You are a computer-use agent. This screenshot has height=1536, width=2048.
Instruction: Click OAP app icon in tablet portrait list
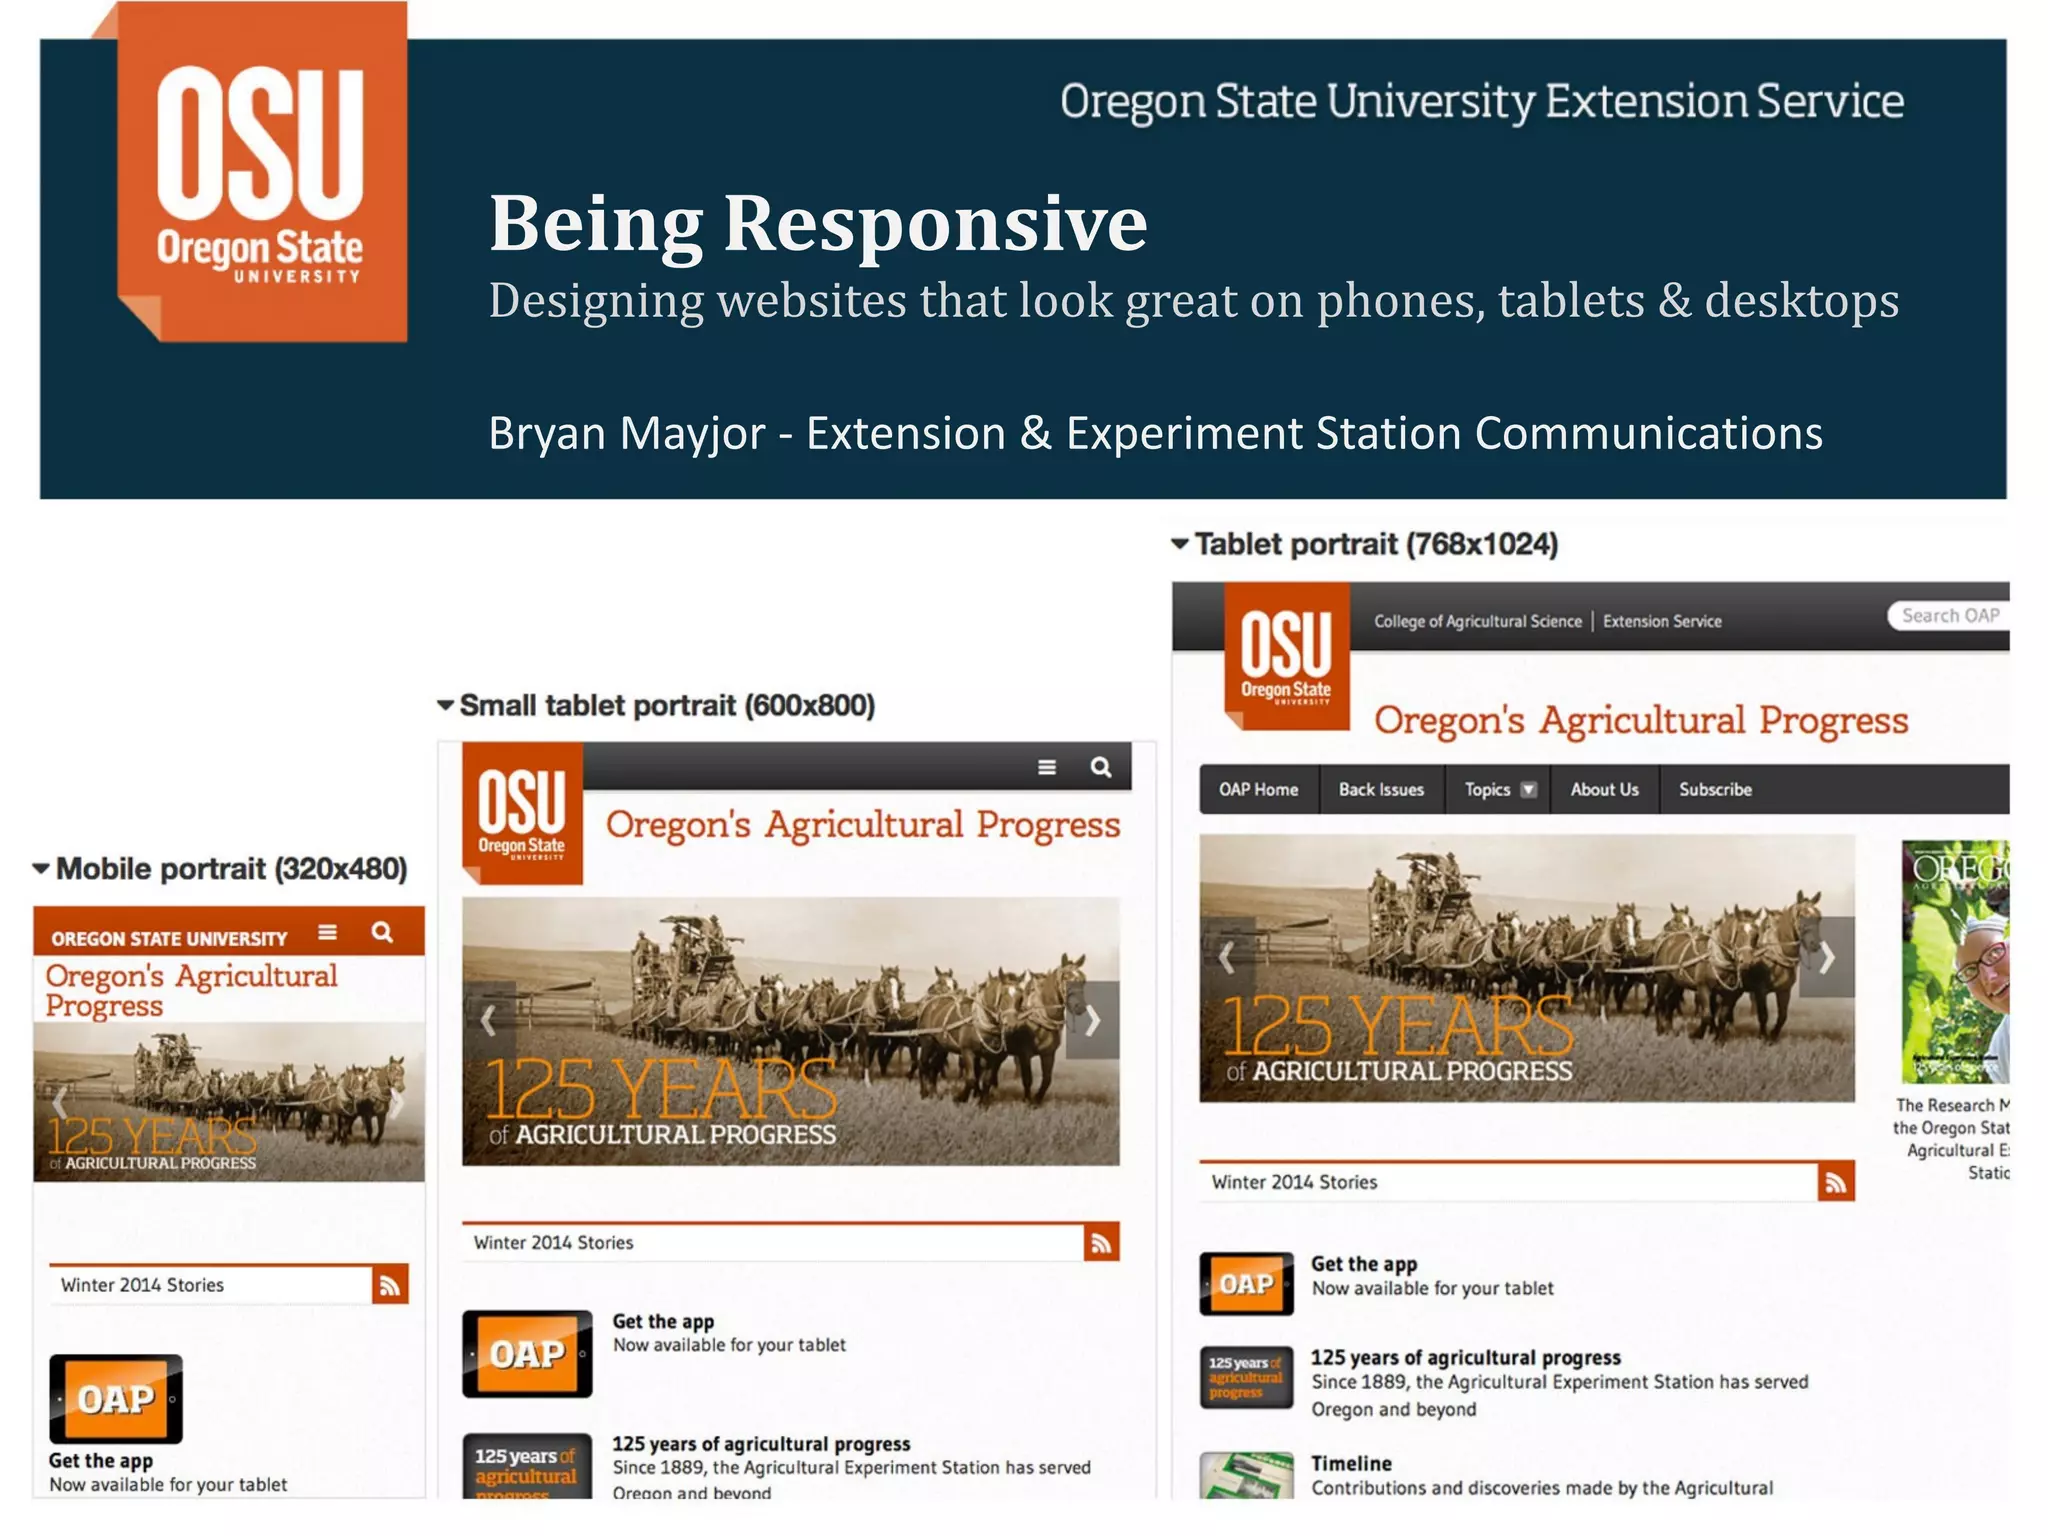[1246, 1284]
